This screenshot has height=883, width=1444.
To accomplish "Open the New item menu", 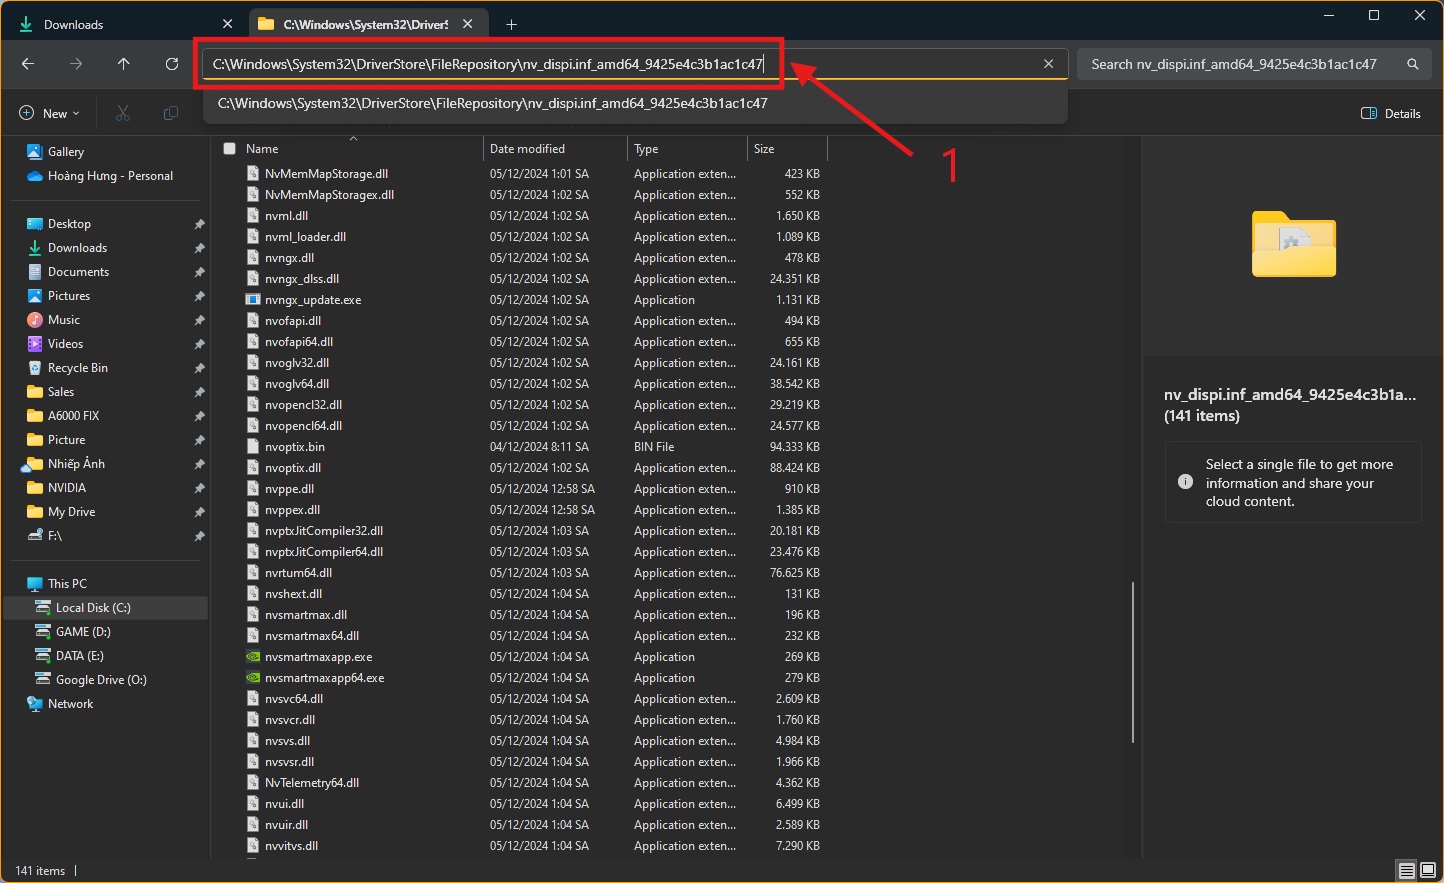I will pyautogui.click(x=49, y=113).
